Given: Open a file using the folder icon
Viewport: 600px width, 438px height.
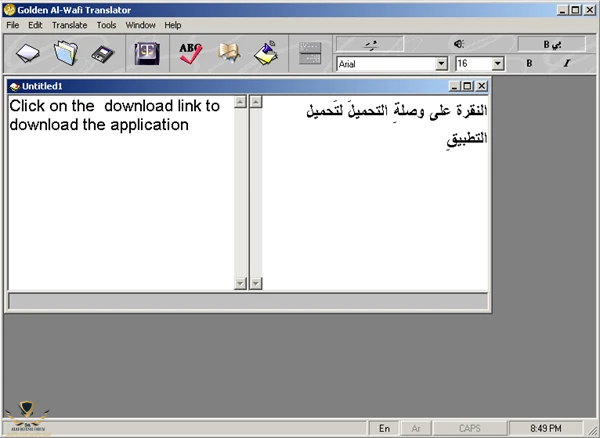Looking at the screenshot, I should tap(65, 53).
